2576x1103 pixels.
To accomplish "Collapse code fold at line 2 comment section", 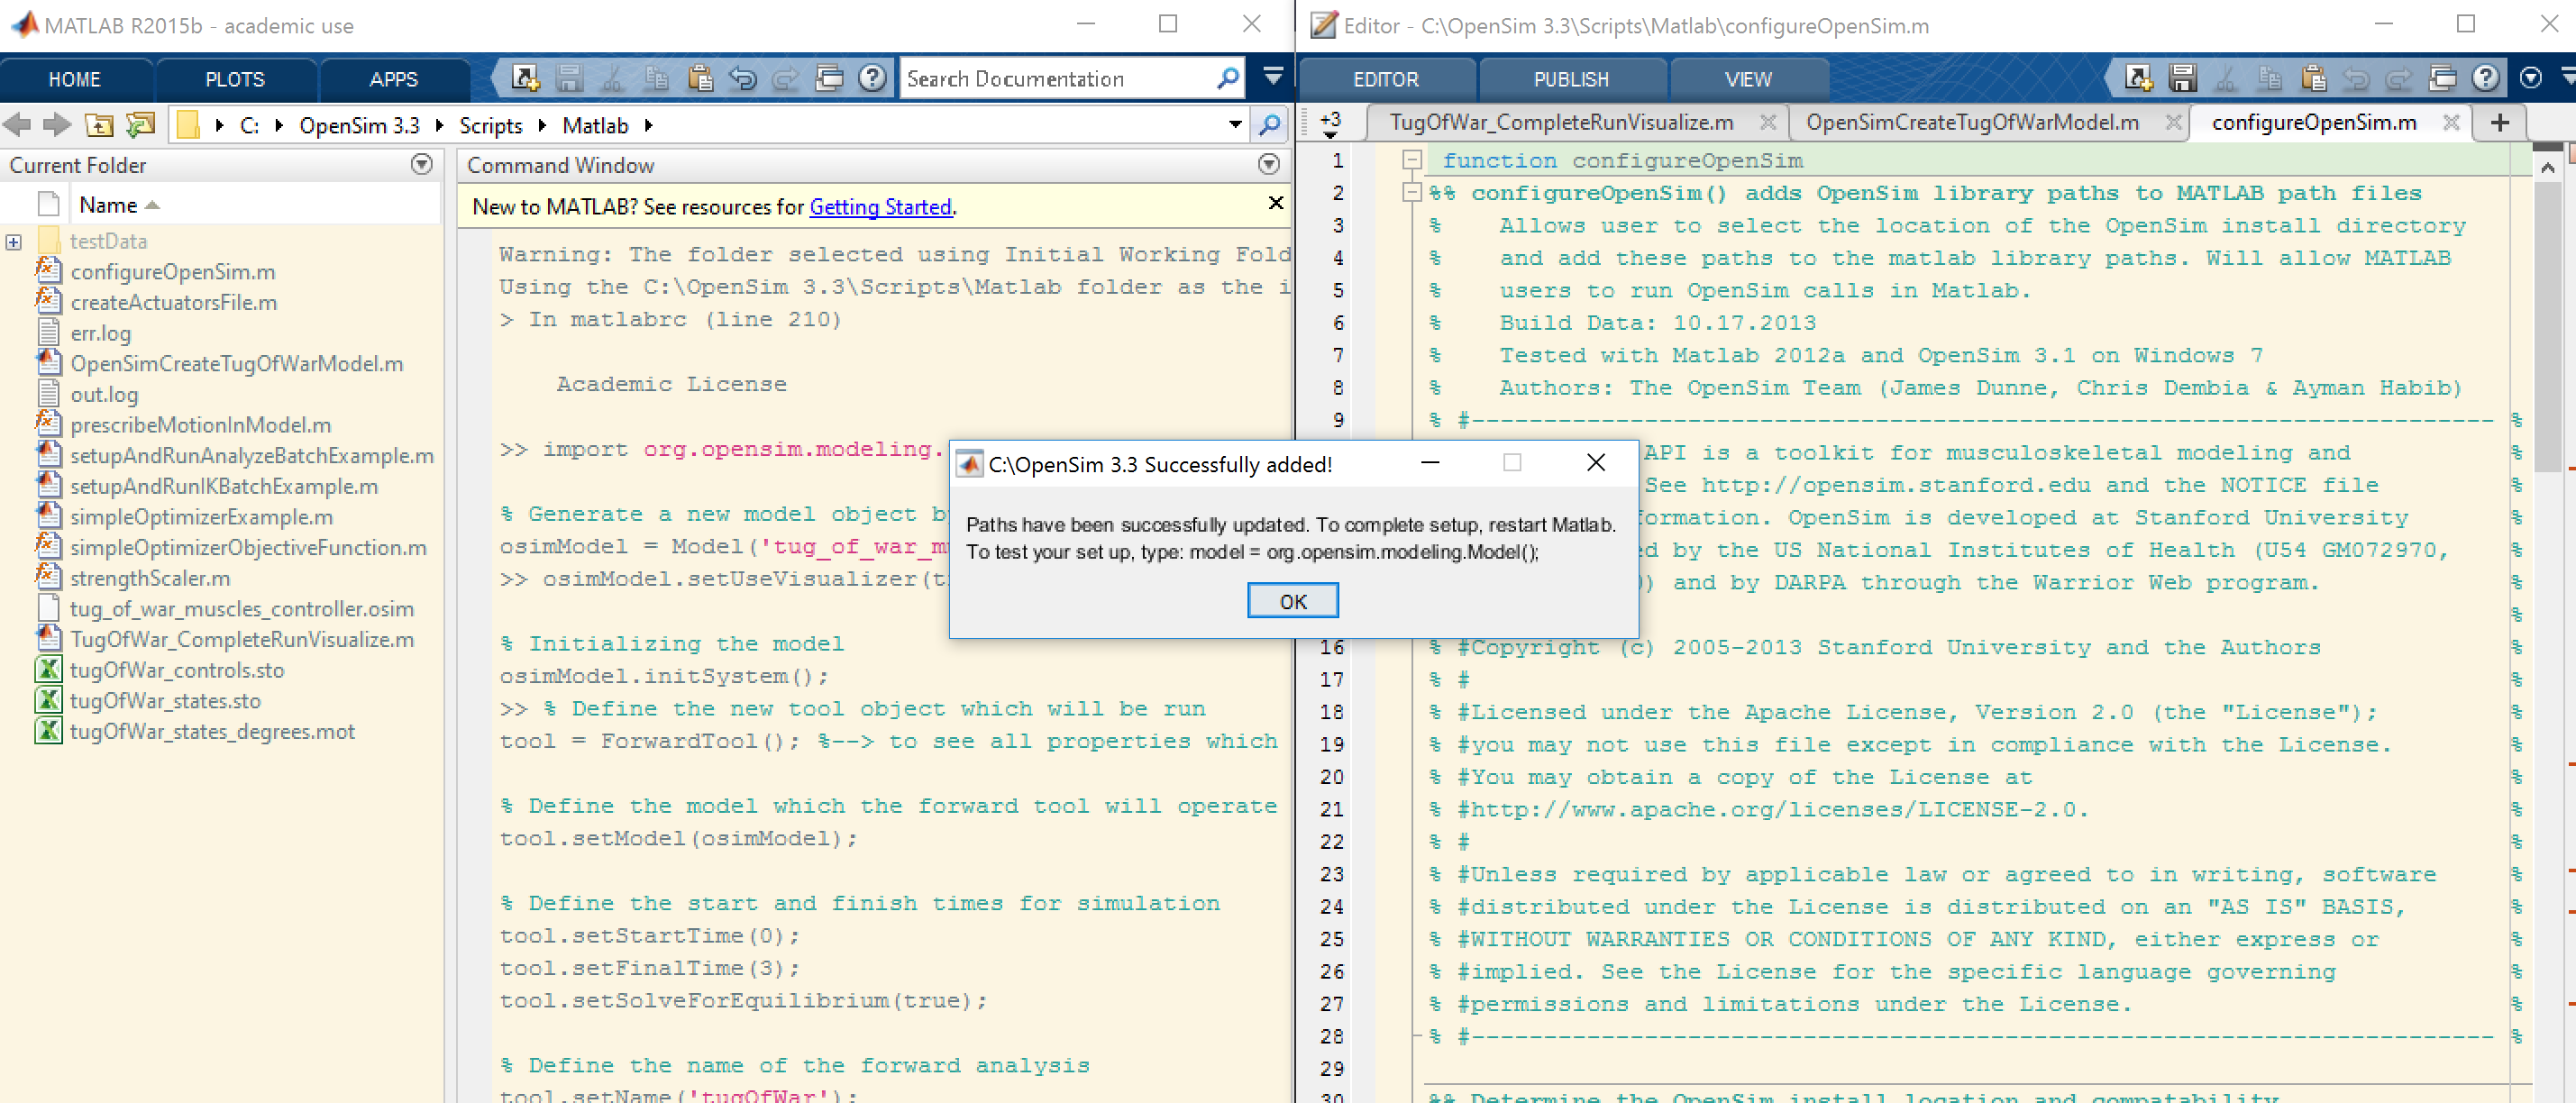I will [x=1412, y=192].
